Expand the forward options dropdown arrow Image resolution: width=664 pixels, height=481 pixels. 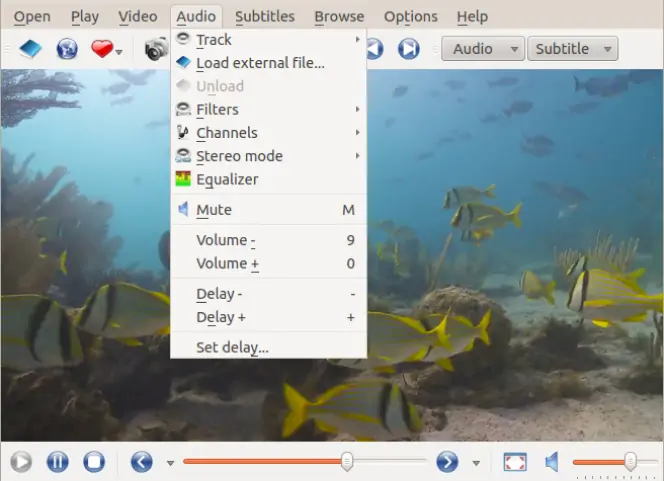click(476, 463)
